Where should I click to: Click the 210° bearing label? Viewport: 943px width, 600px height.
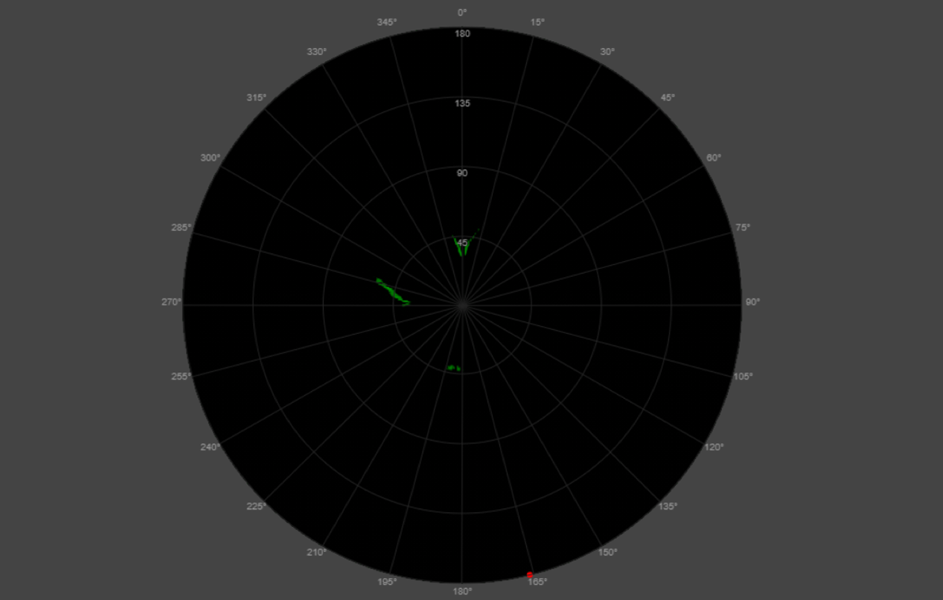317,552
